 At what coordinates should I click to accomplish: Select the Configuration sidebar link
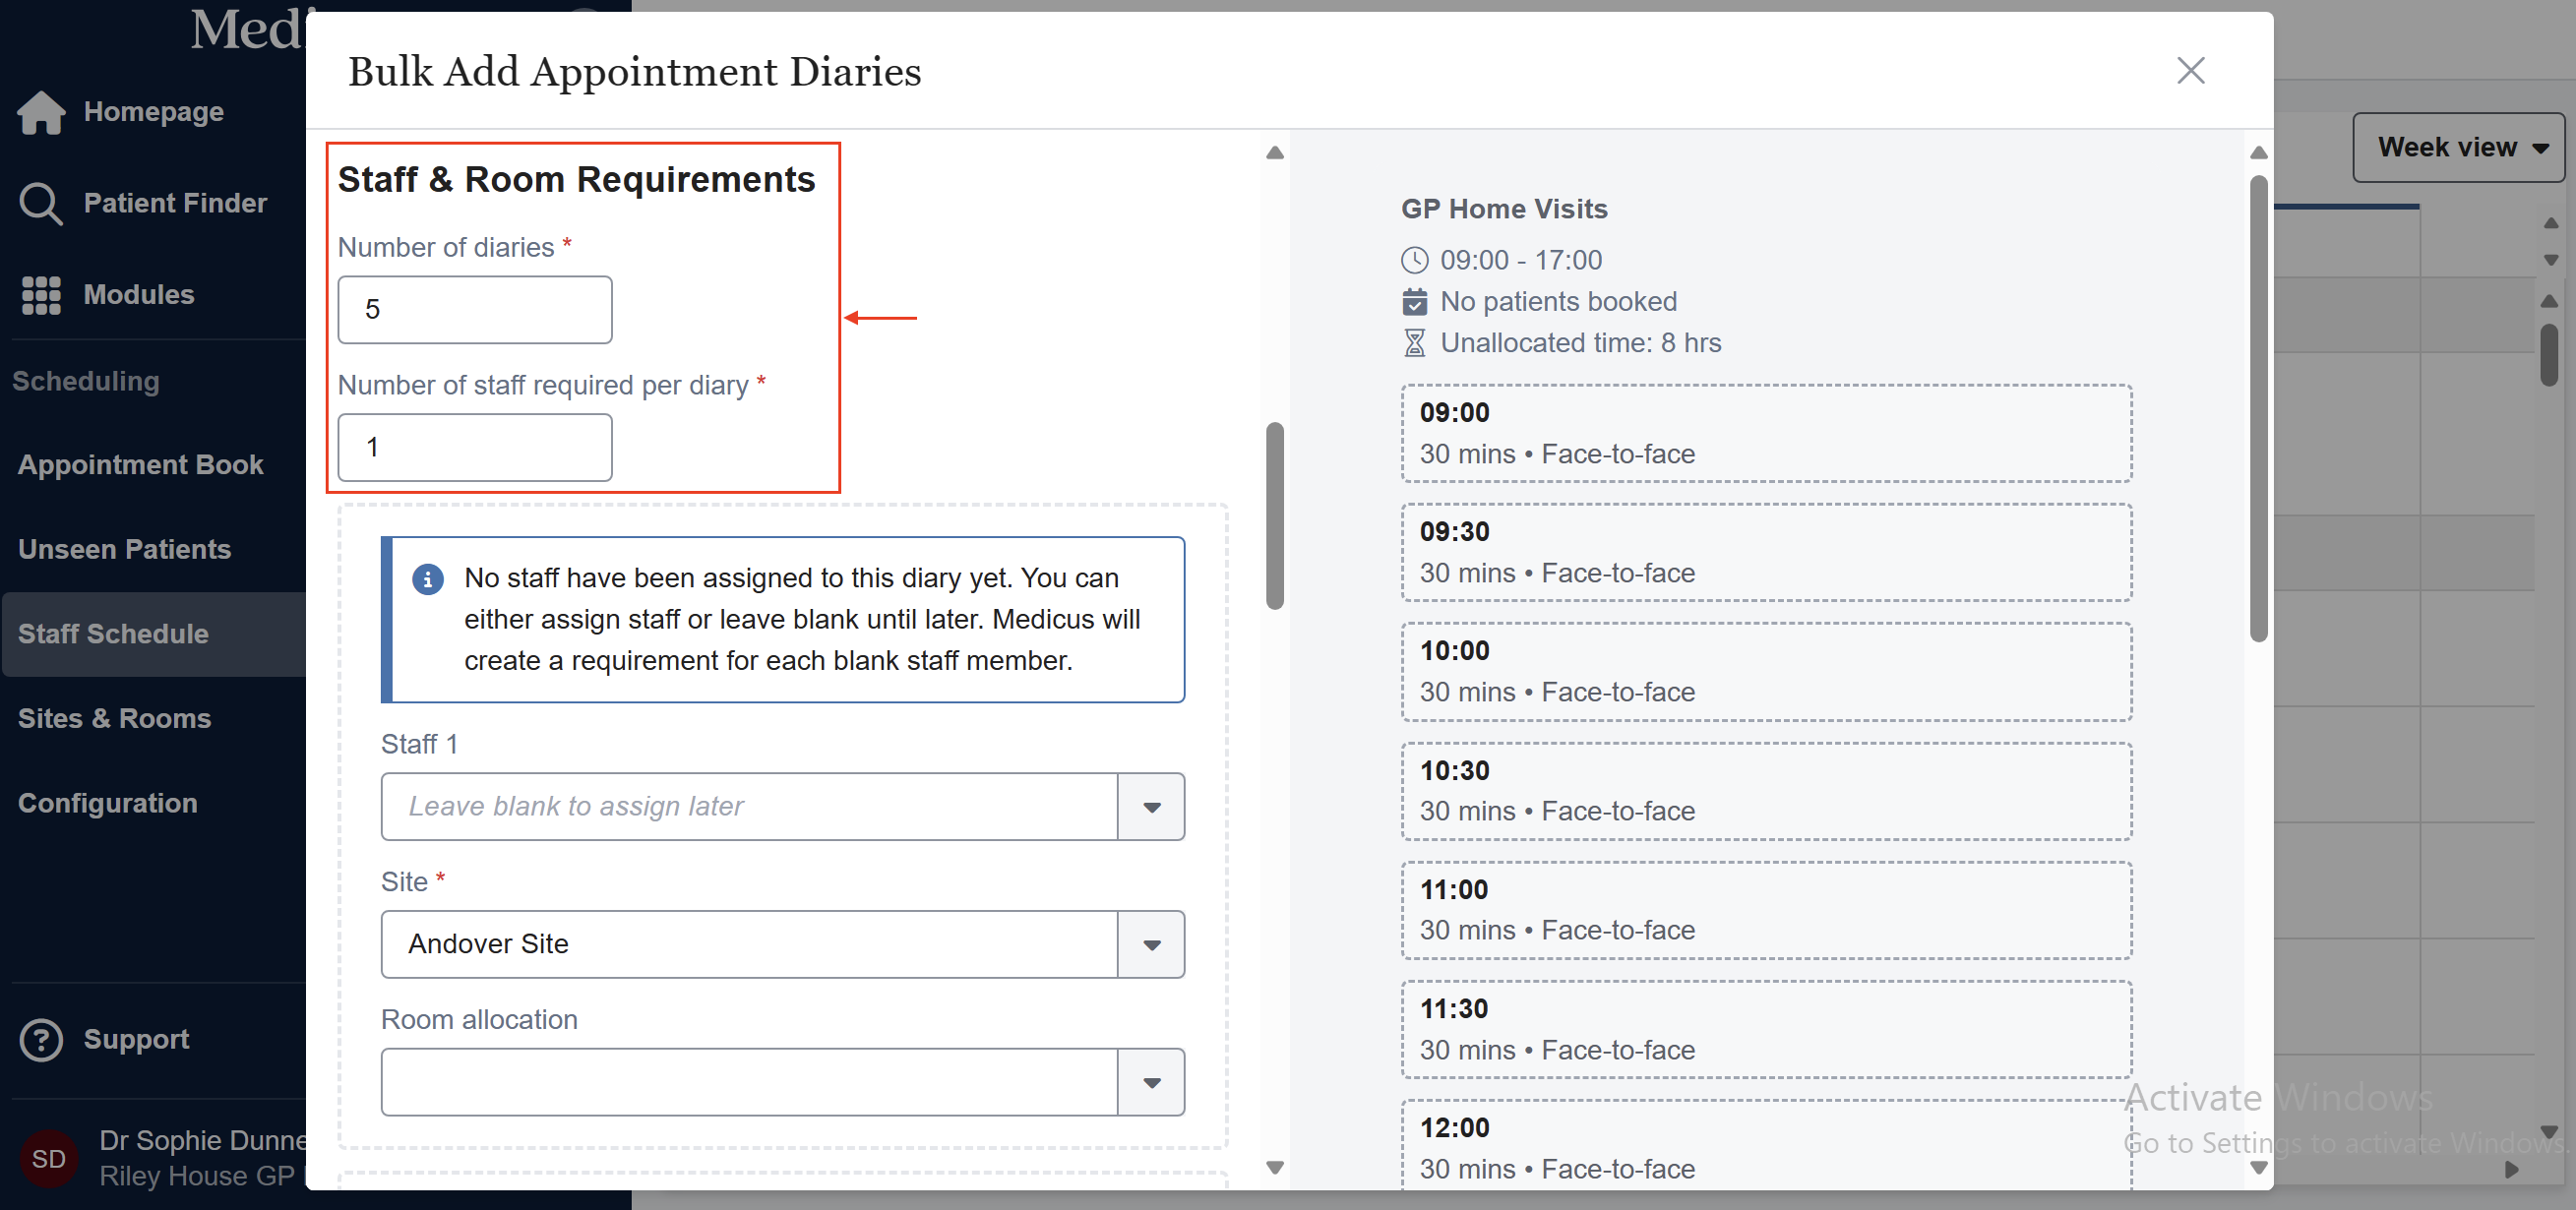coord(107,804)
